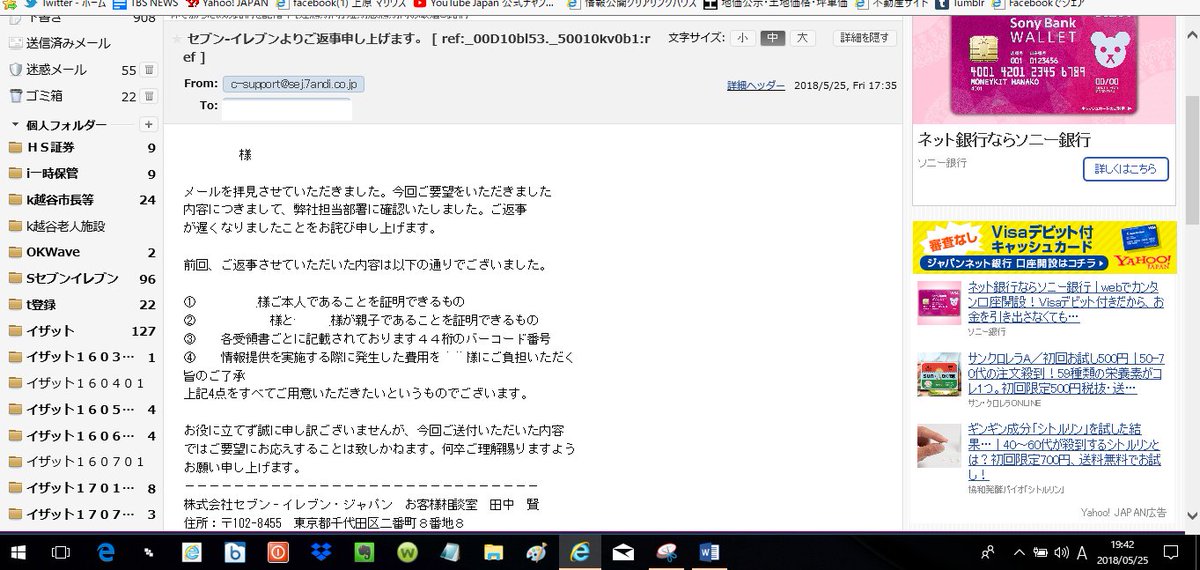Open the TBS NEWS bookmark

click(x=144, y=4)
